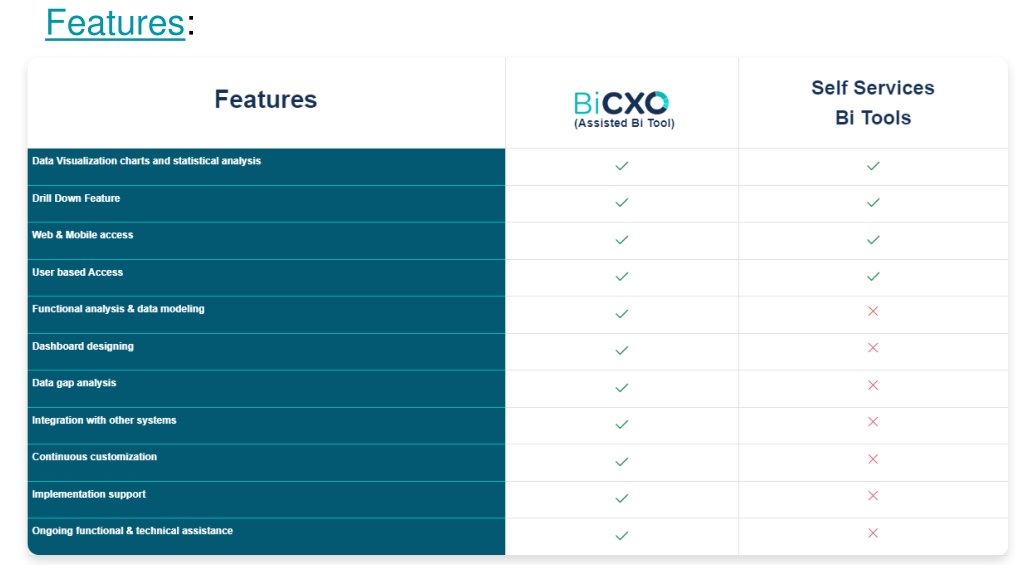Click the Web & Mobile access row label
The height and width of the screenshot is (576, 1024).
tap(82, 234)
